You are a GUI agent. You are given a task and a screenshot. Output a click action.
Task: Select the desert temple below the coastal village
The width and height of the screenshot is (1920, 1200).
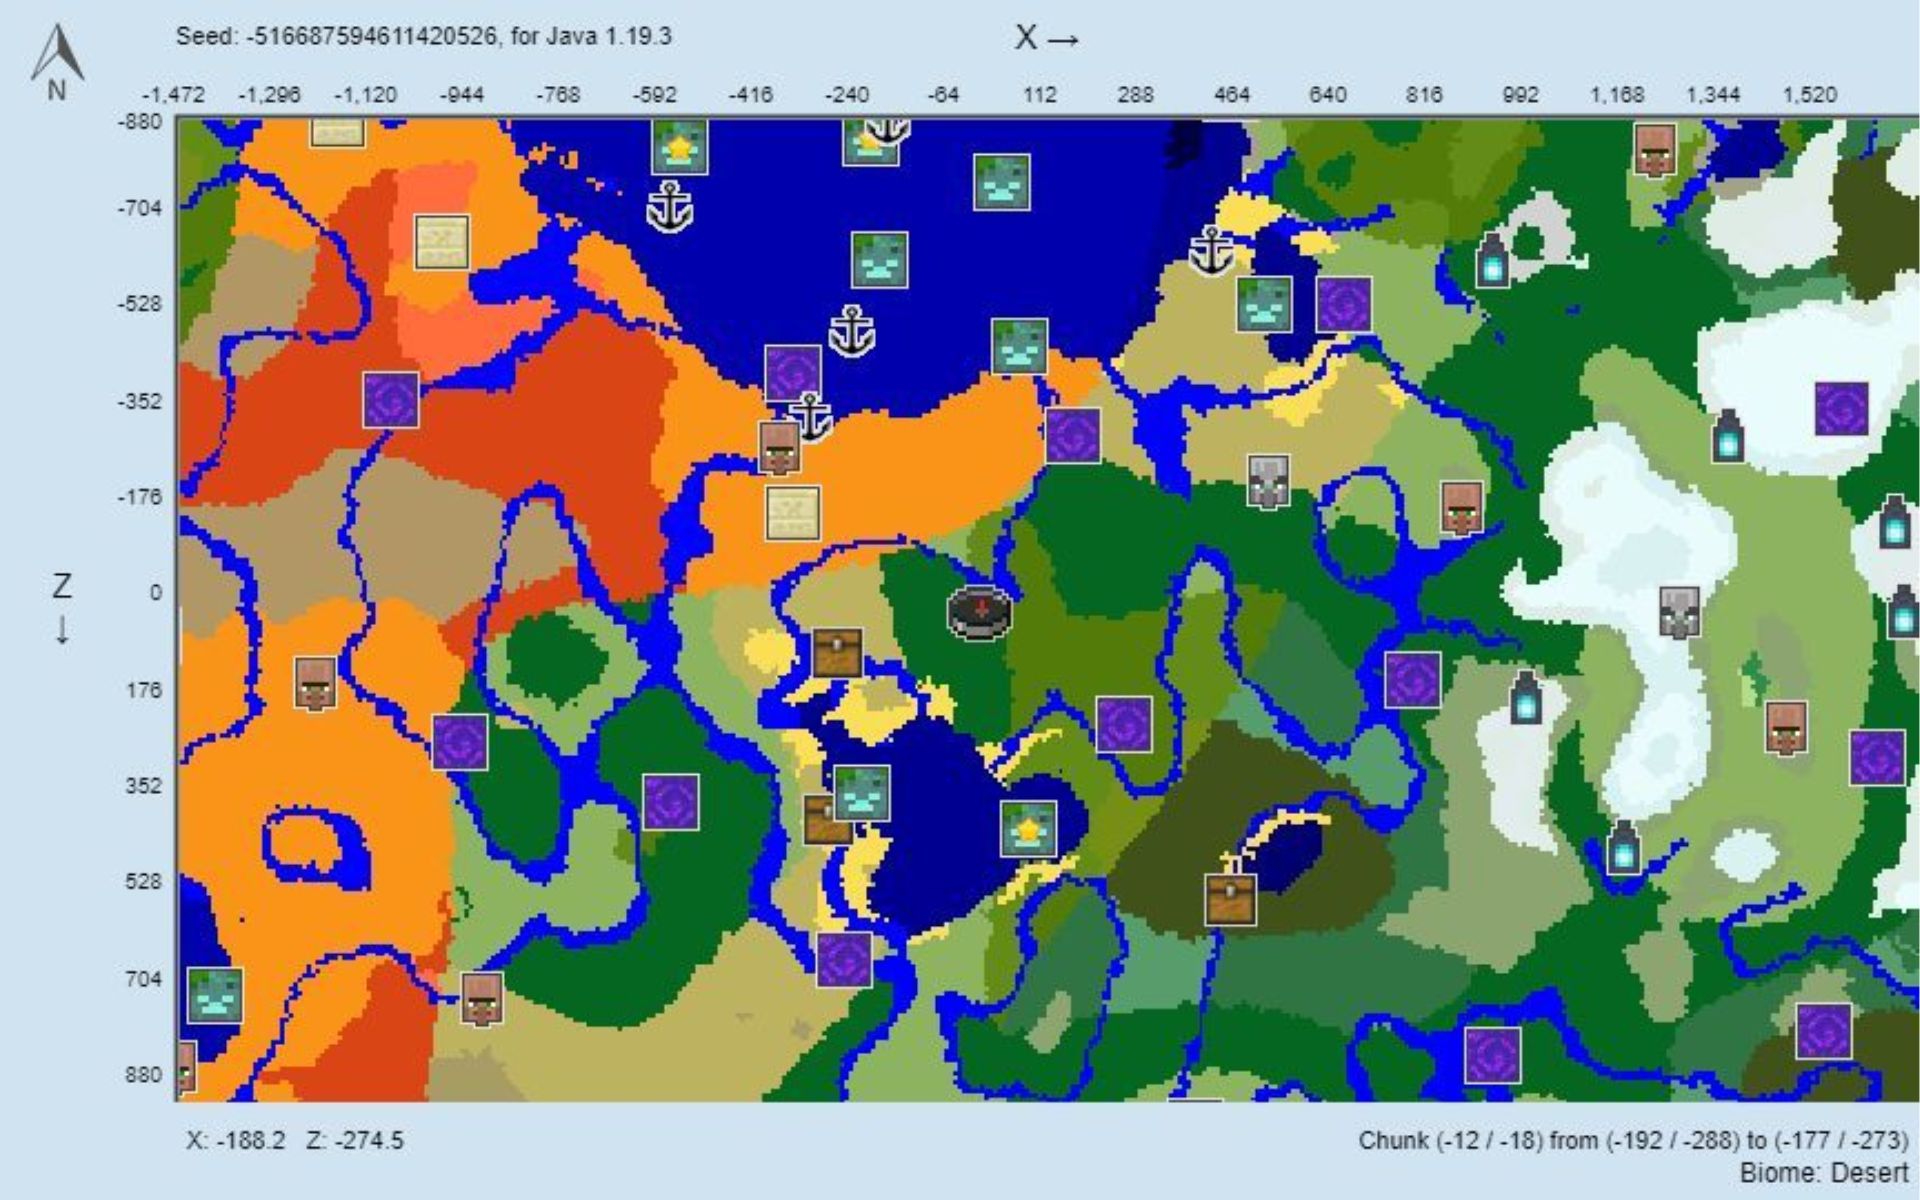pos(793,513)
